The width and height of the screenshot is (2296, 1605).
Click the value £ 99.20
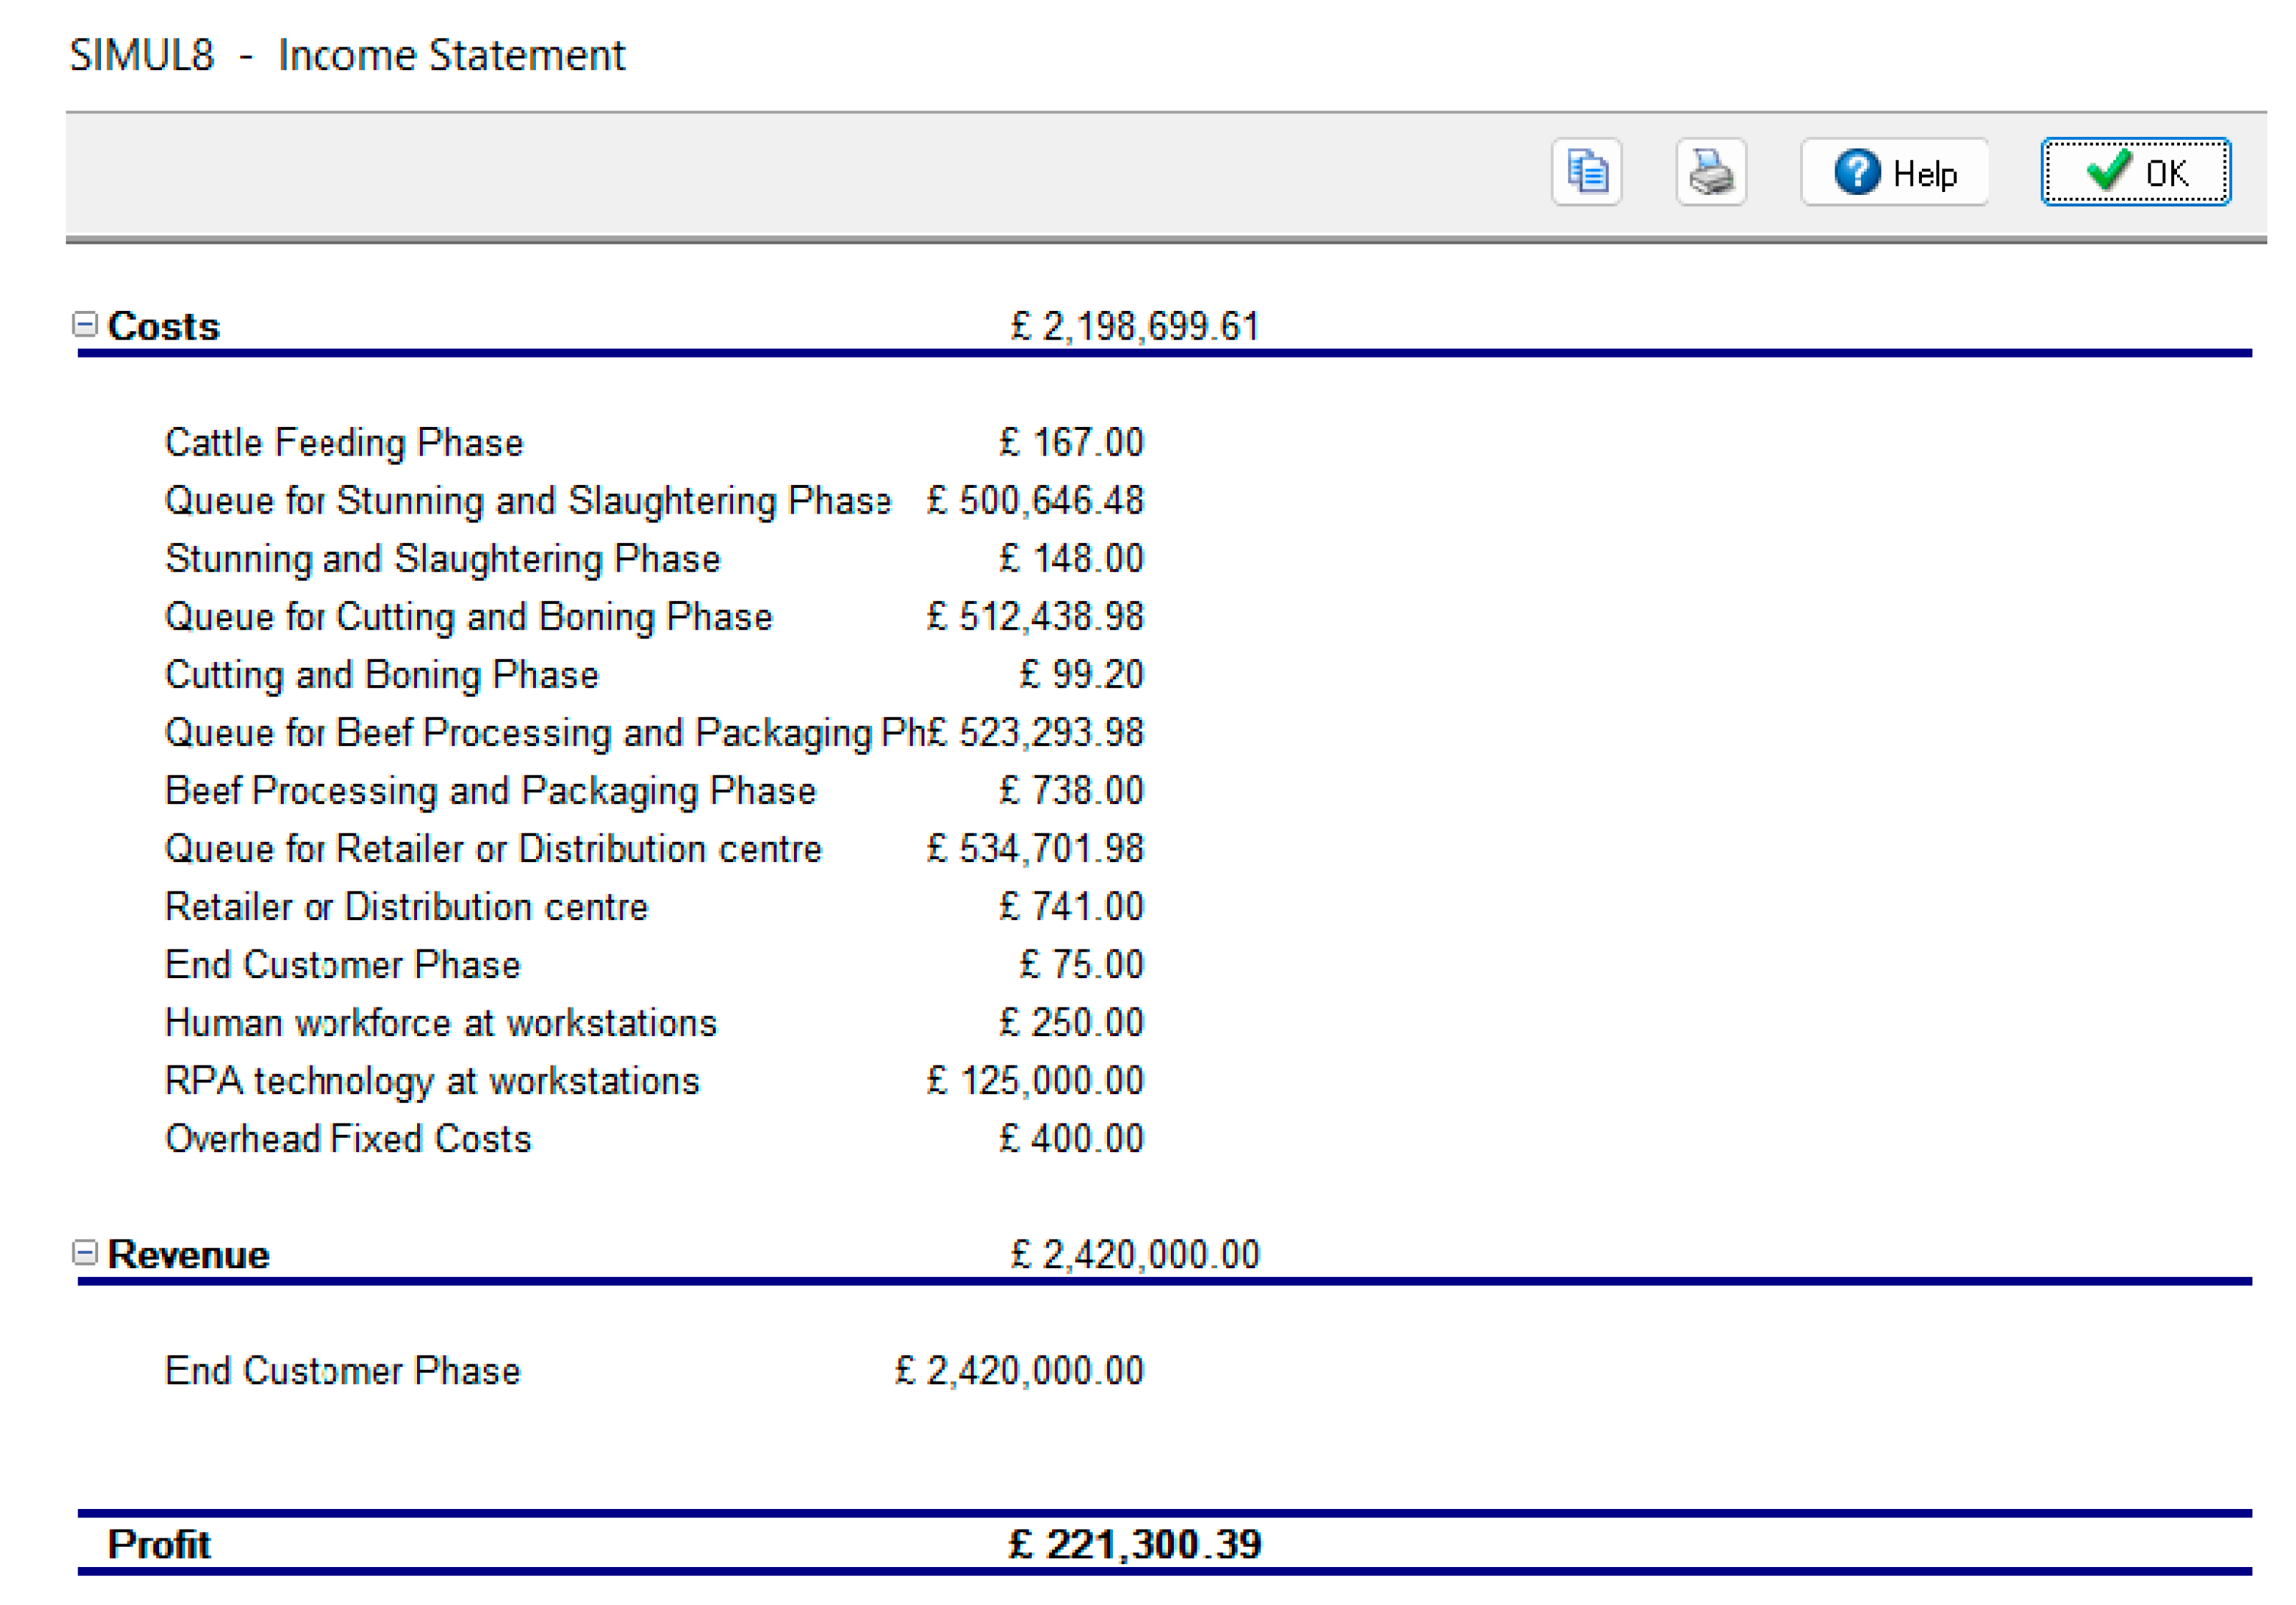coord(1081,674)
